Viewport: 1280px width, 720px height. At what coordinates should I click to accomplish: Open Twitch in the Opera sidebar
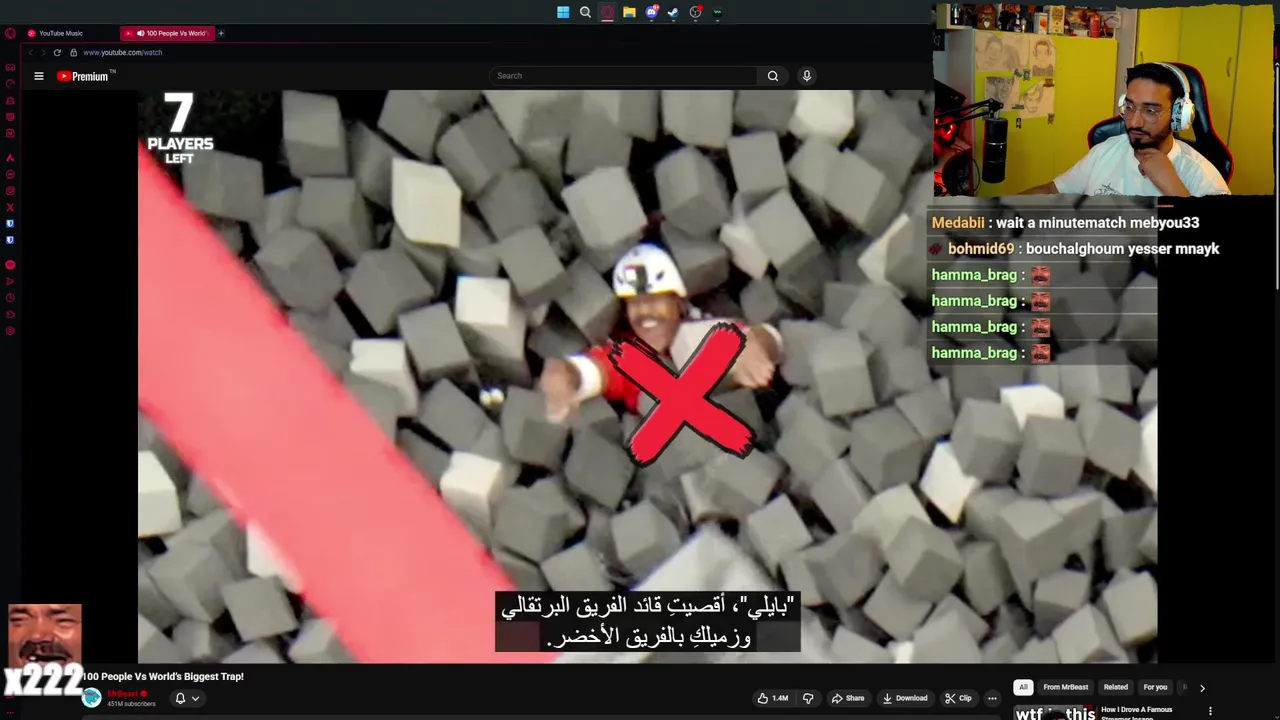(10, 117)
